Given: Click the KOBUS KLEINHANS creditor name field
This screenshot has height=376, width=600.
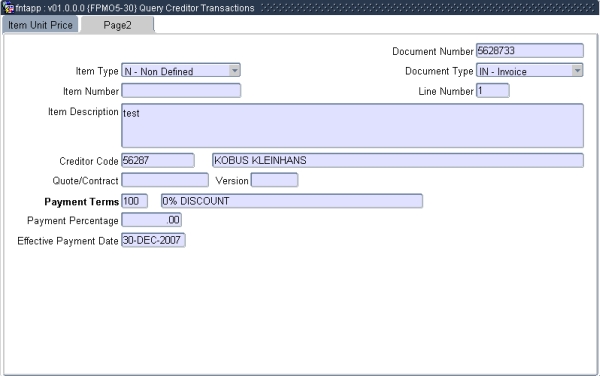Looking at the screenshot, I should click(398, 160).
